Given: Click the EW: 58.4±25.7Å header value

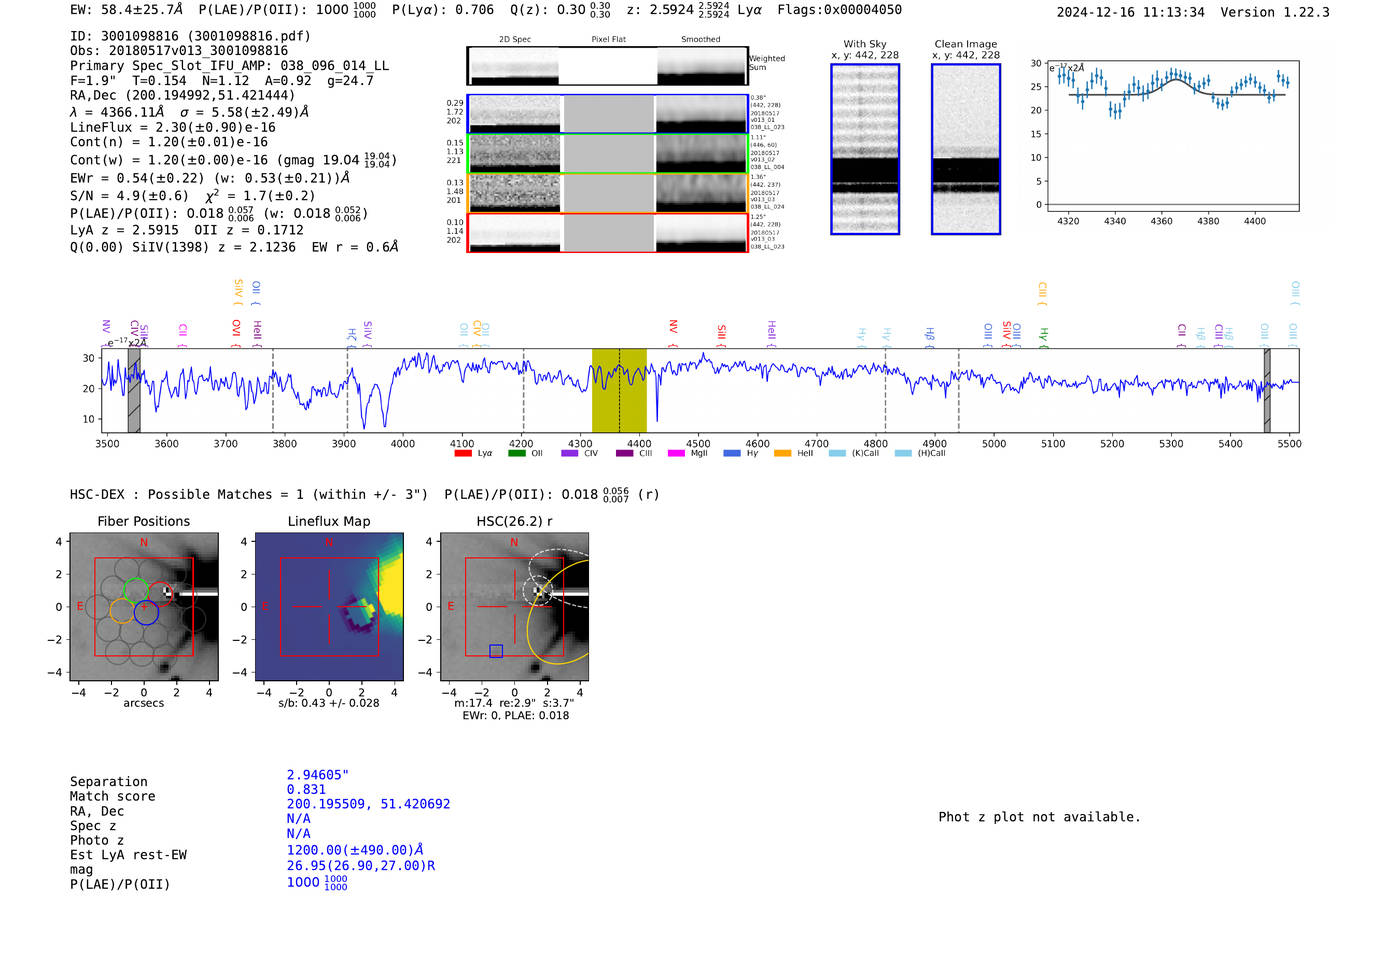Looking at the screenshot, I should (126, 10).
